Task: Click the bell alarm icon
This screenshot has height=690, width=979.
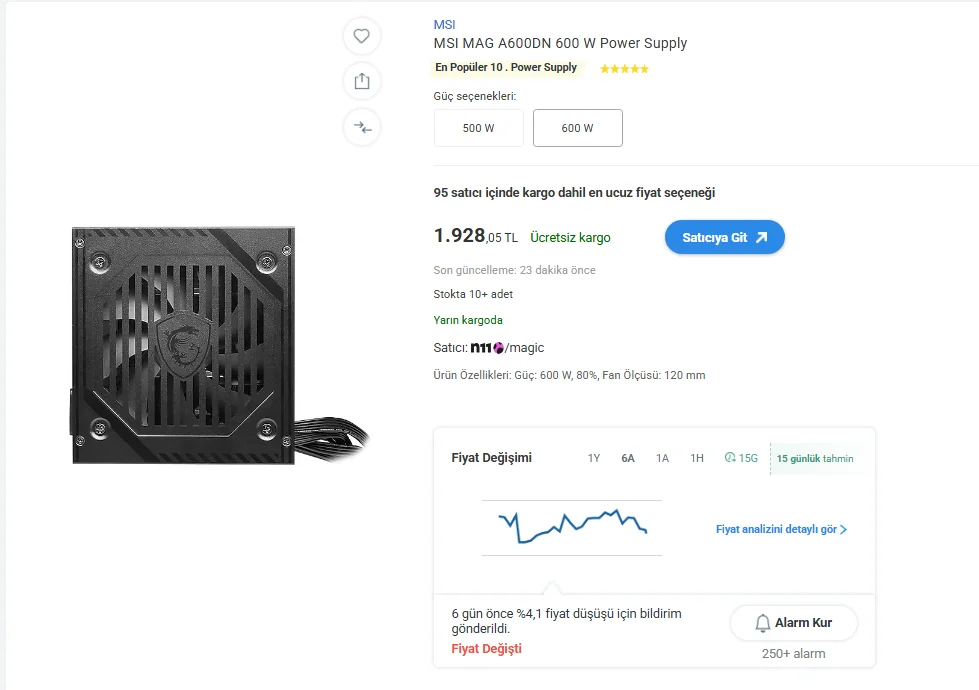Action: 763,623
